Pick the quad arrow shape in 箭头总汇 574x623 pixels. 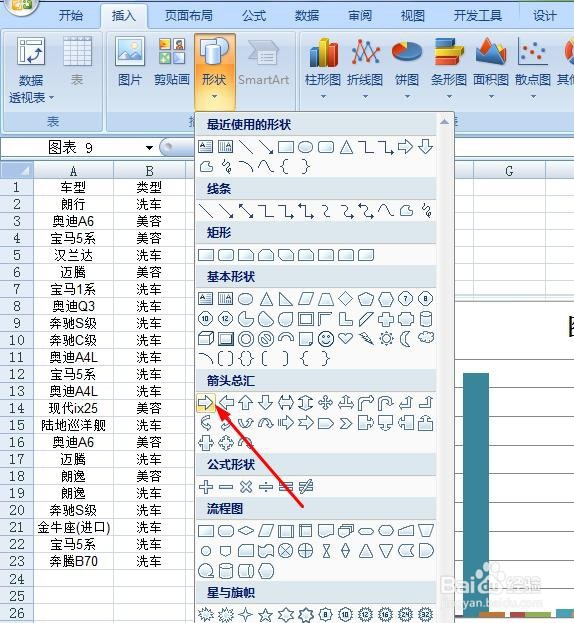pos(326,402)
